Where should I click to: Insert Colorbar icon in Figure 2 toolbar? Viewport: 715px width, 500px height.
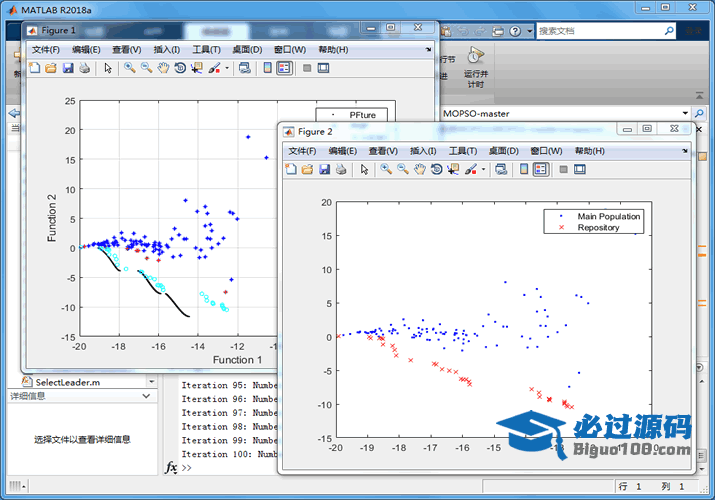[524, 170]
